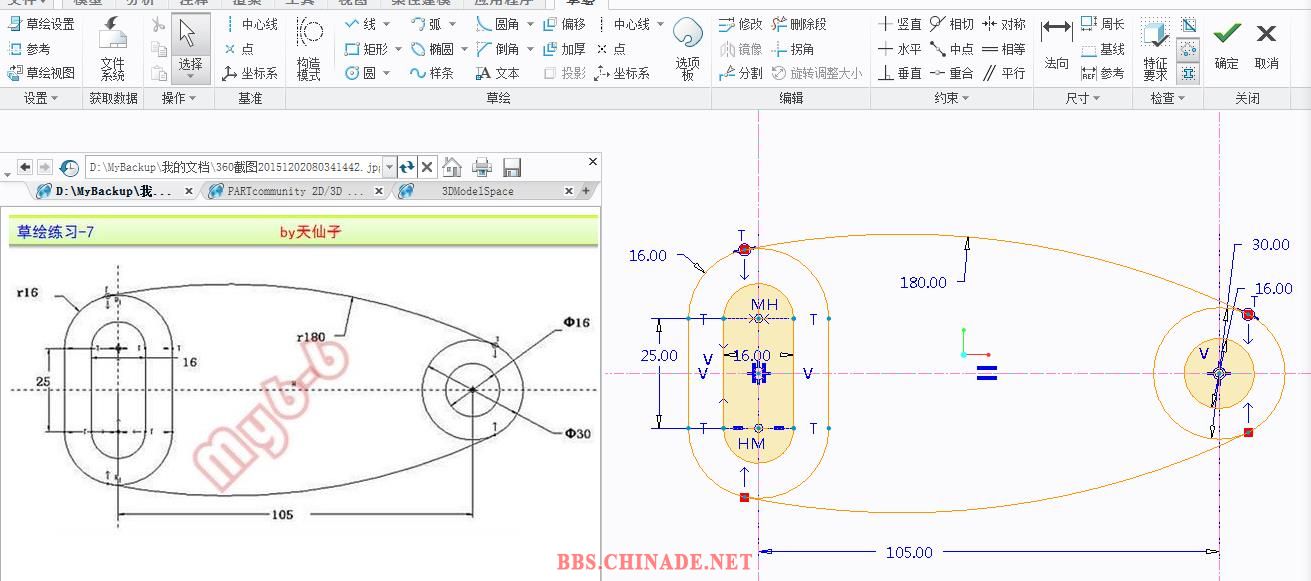The width and height of the screenshot is (1311, 581).
Task: Expand the 尺寸 group menu
Action: coord(1082,98)
